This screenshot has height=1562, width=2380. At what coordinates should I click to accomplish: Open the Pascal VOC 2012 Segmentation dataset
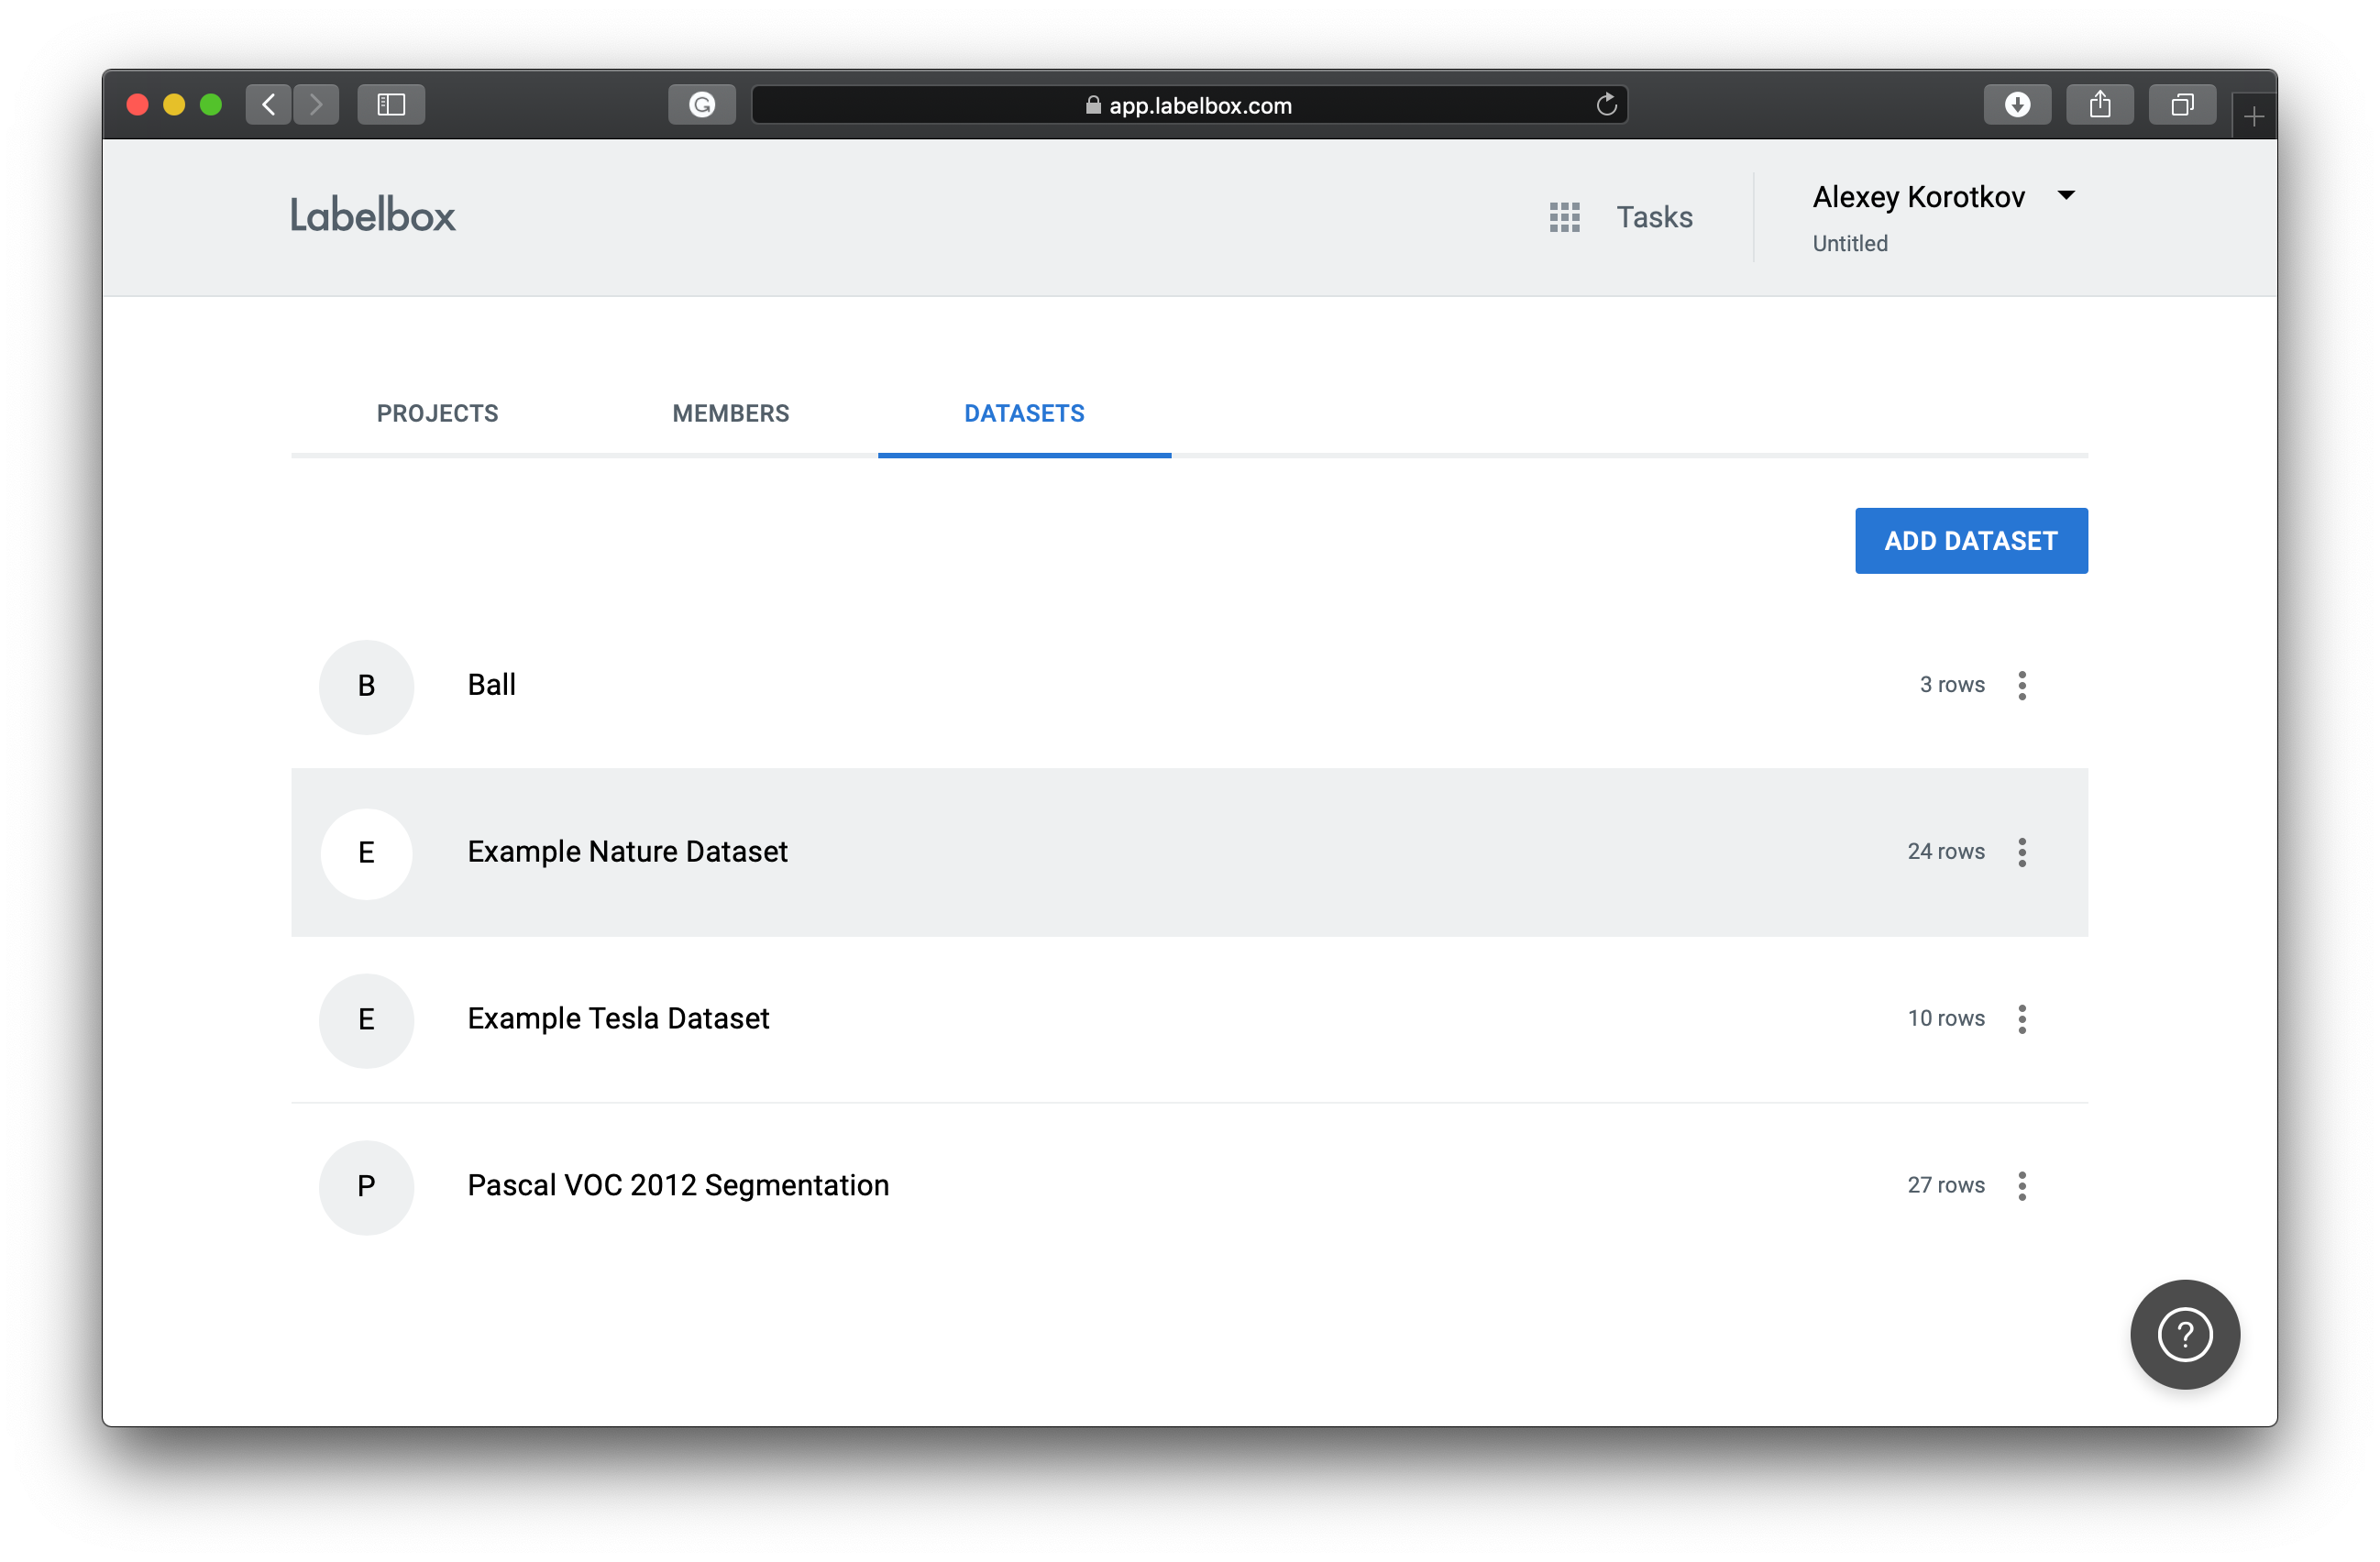[677, 1185]
